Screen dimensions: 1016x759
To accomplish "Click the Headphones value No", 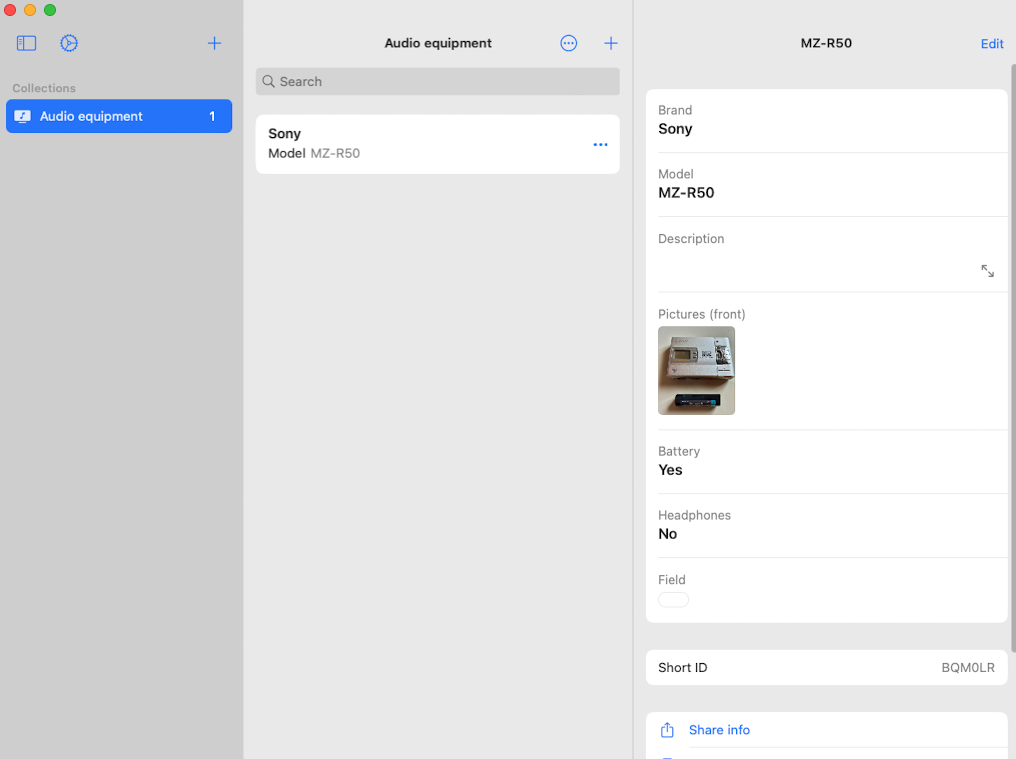I will [x=667, y=533].
